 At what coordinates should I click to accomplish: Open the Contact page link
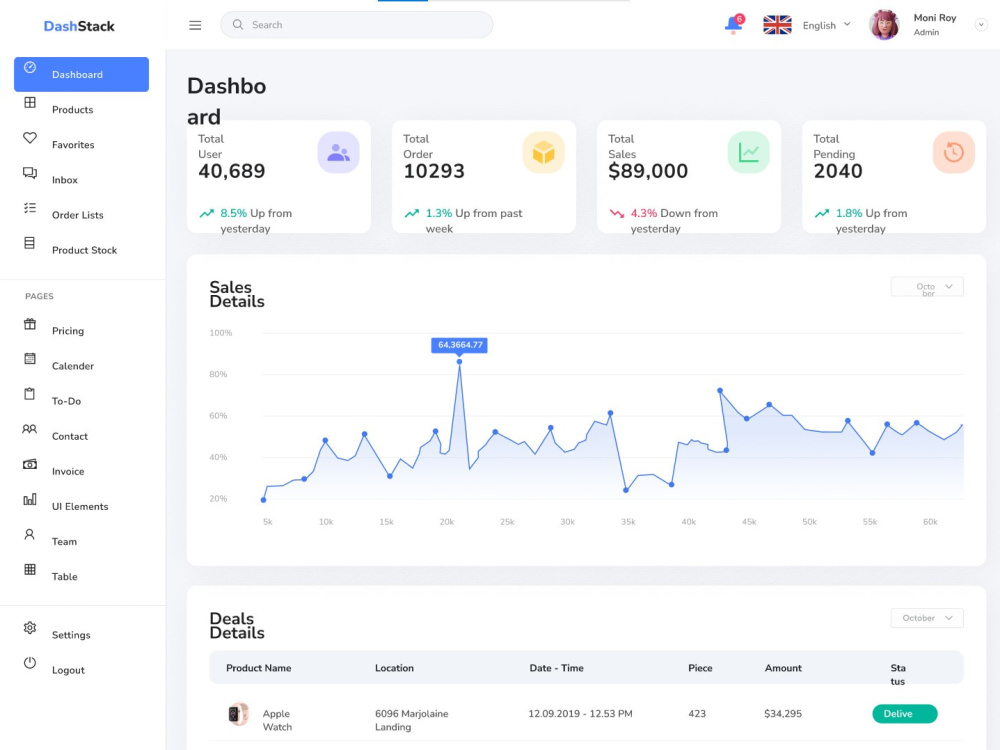click(70, 436)
